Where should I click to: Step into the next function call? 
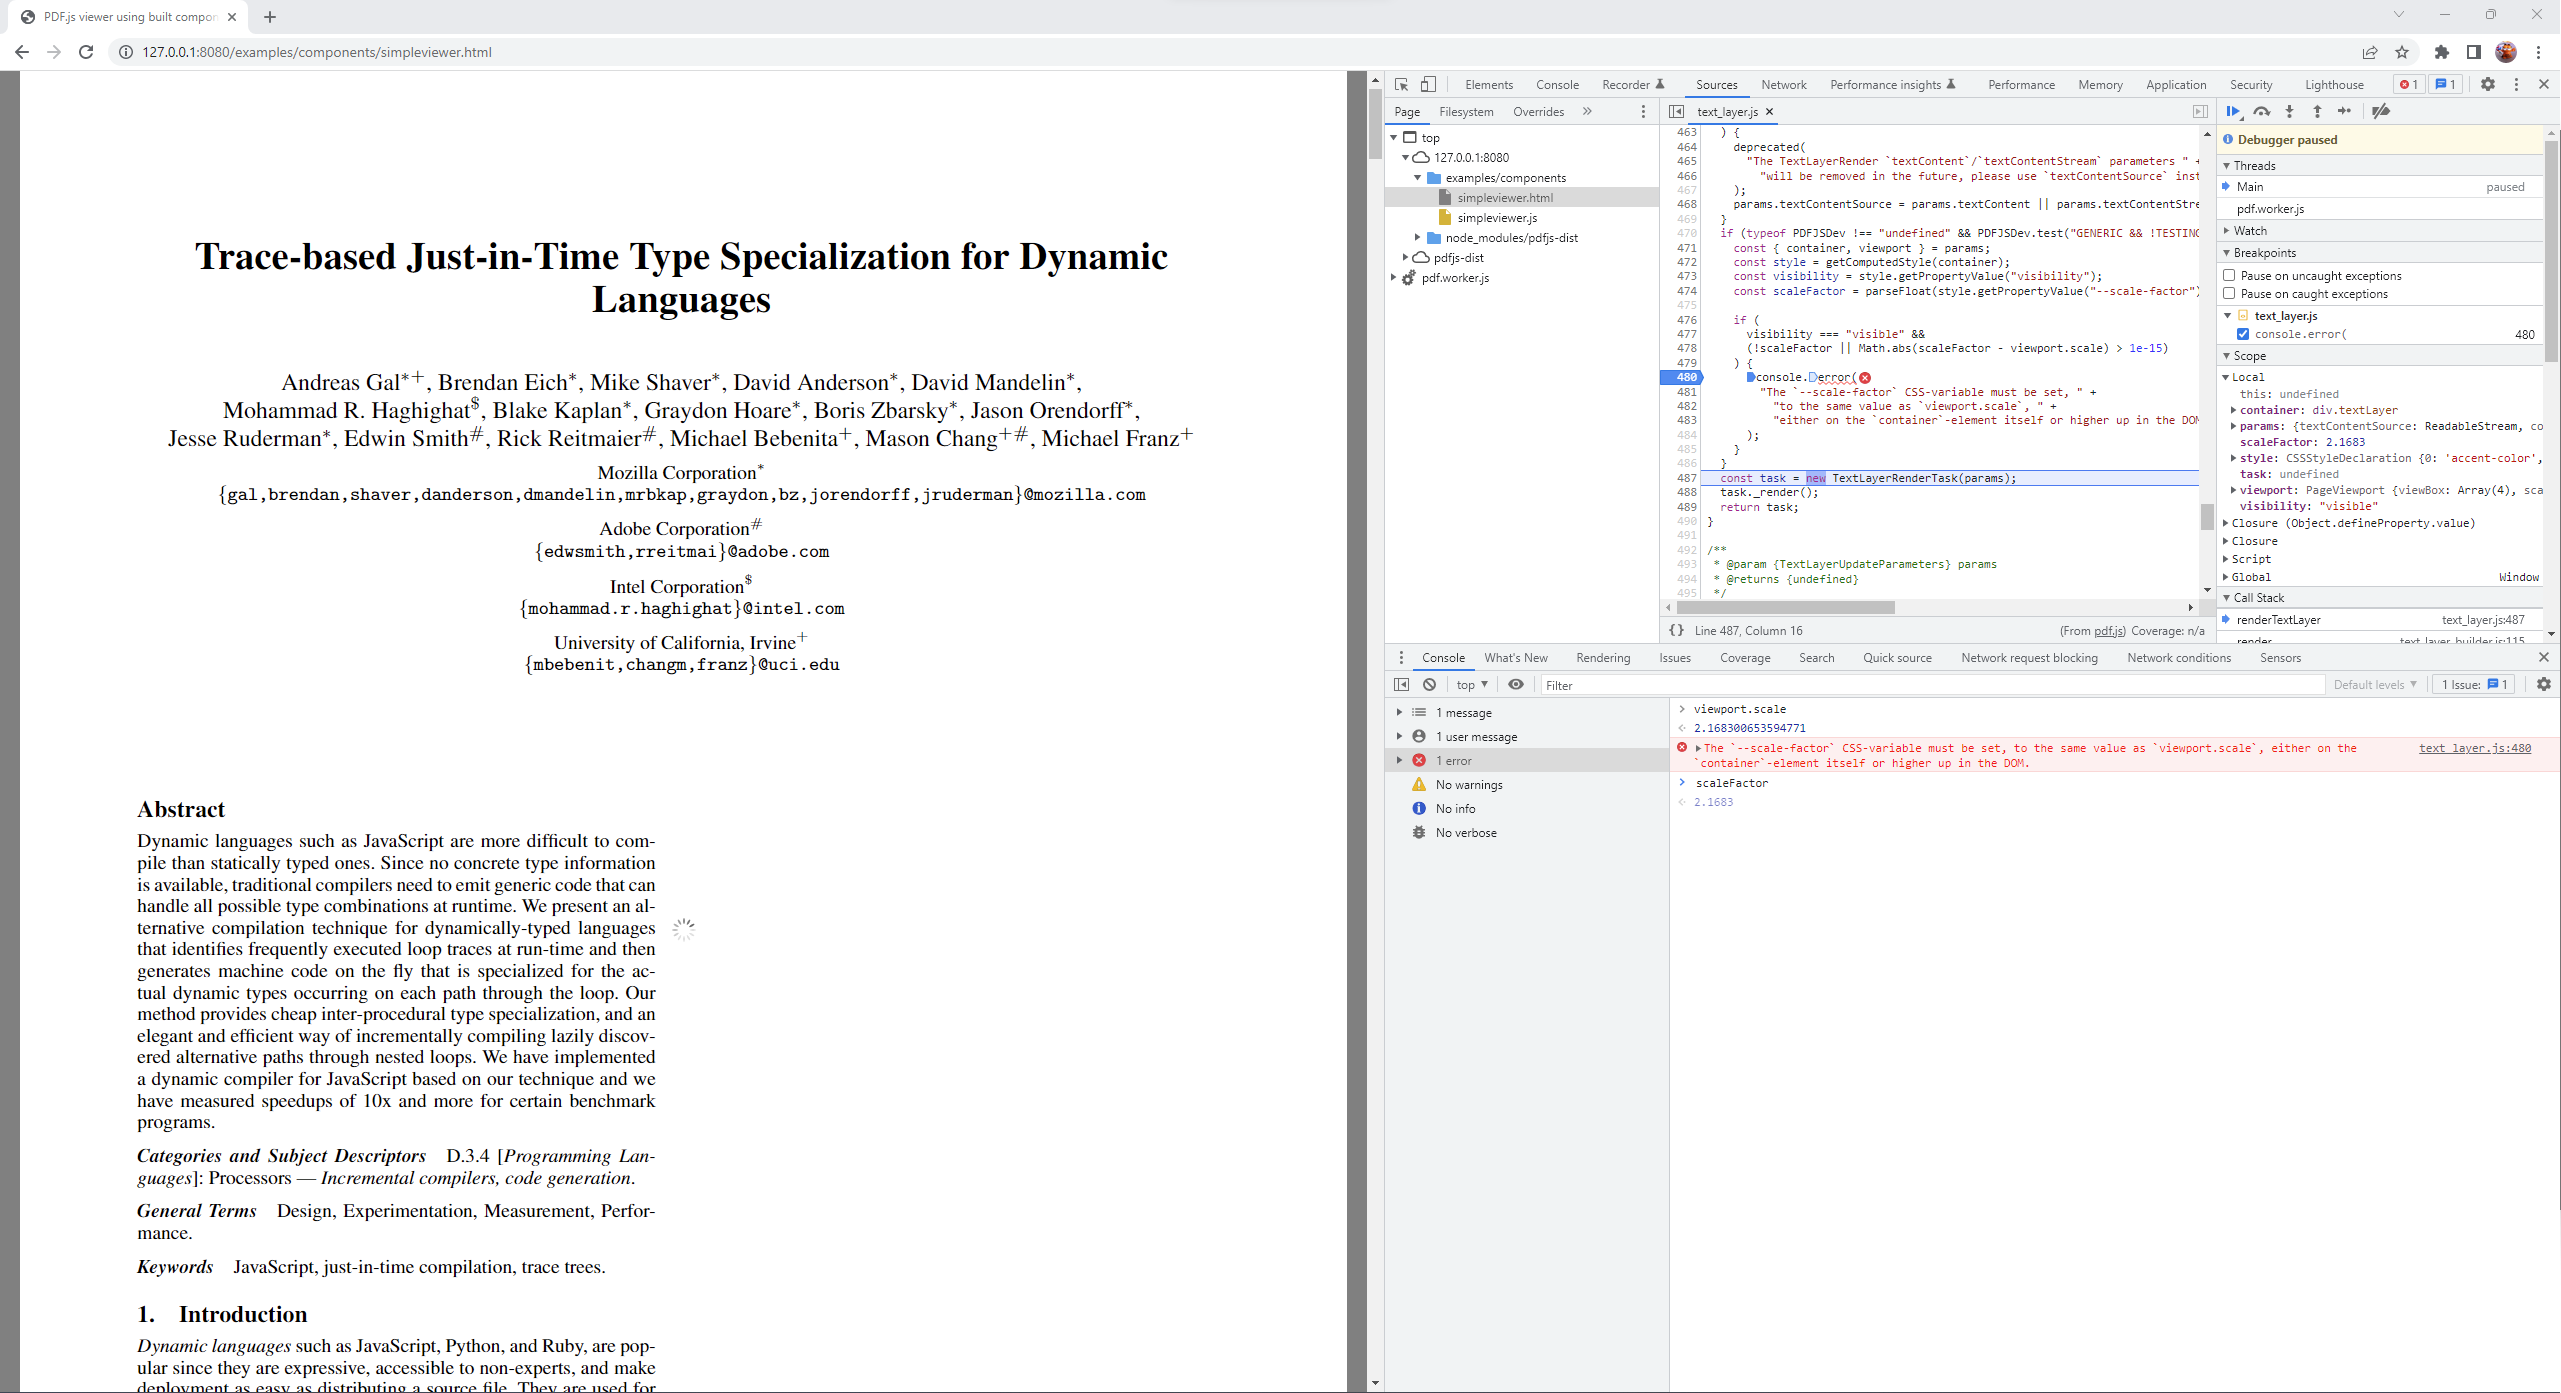pos(2290,111)
